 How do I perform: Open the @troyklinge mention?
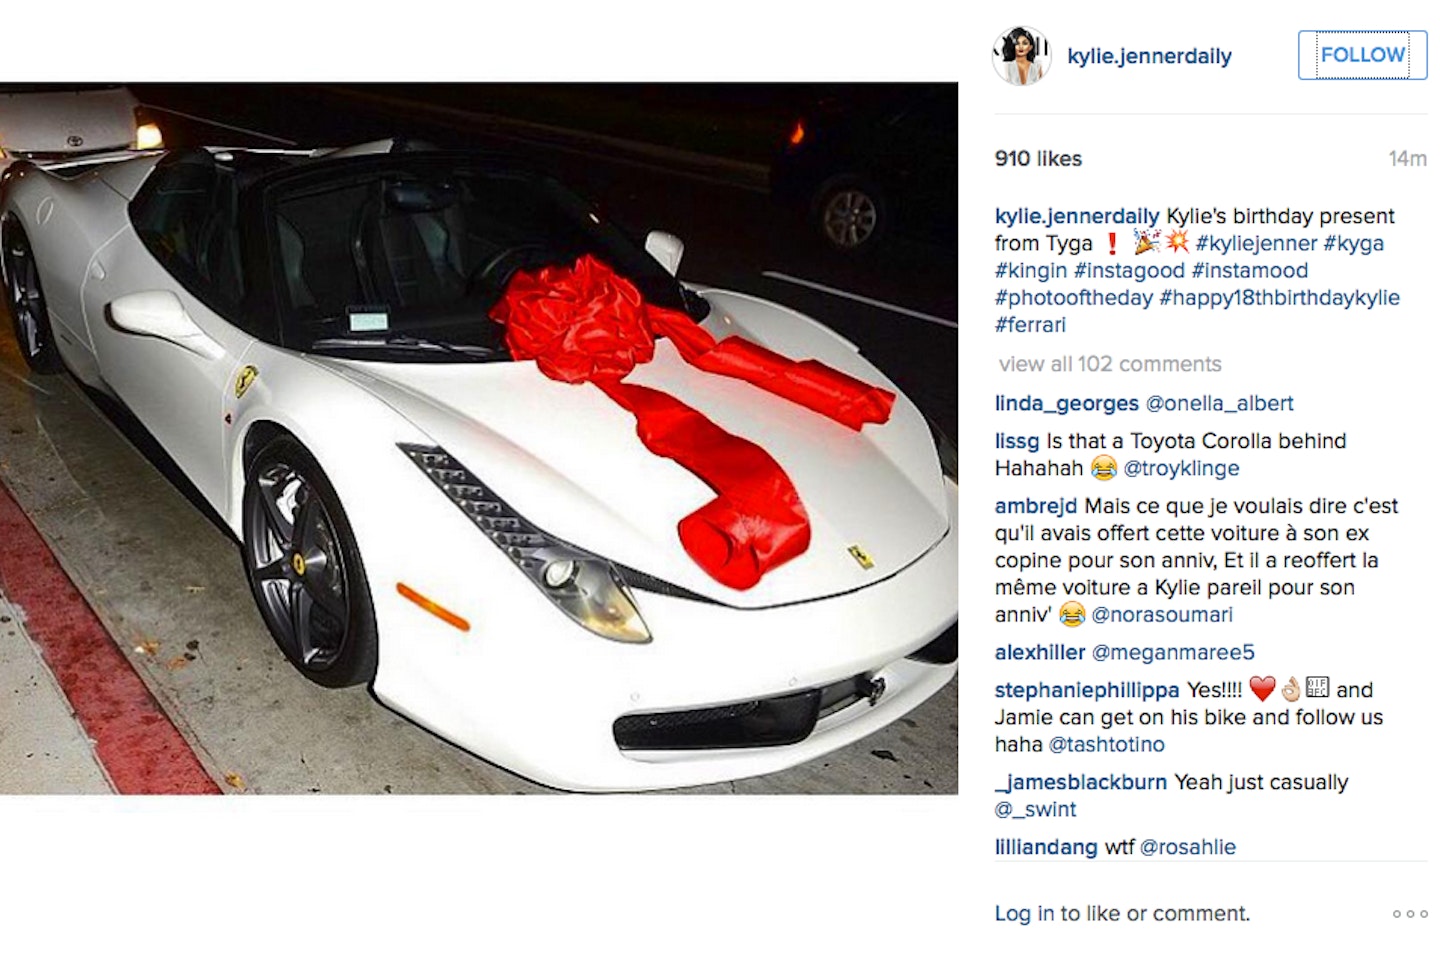click(1181, 468)
